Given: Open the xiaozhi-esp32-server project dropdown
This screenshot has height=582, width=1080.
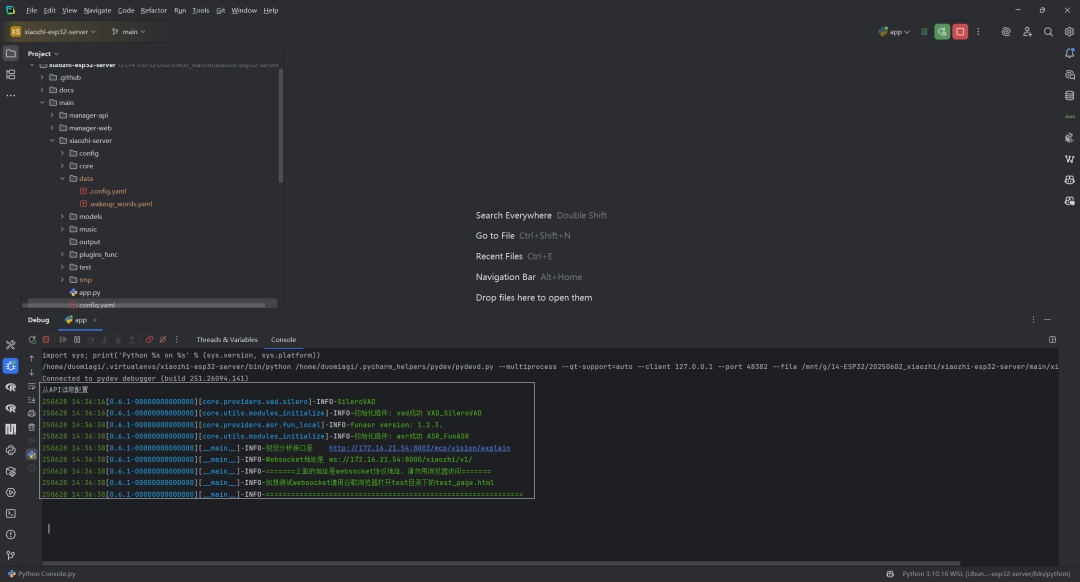Looking at the screenshot, I should 53,32.
